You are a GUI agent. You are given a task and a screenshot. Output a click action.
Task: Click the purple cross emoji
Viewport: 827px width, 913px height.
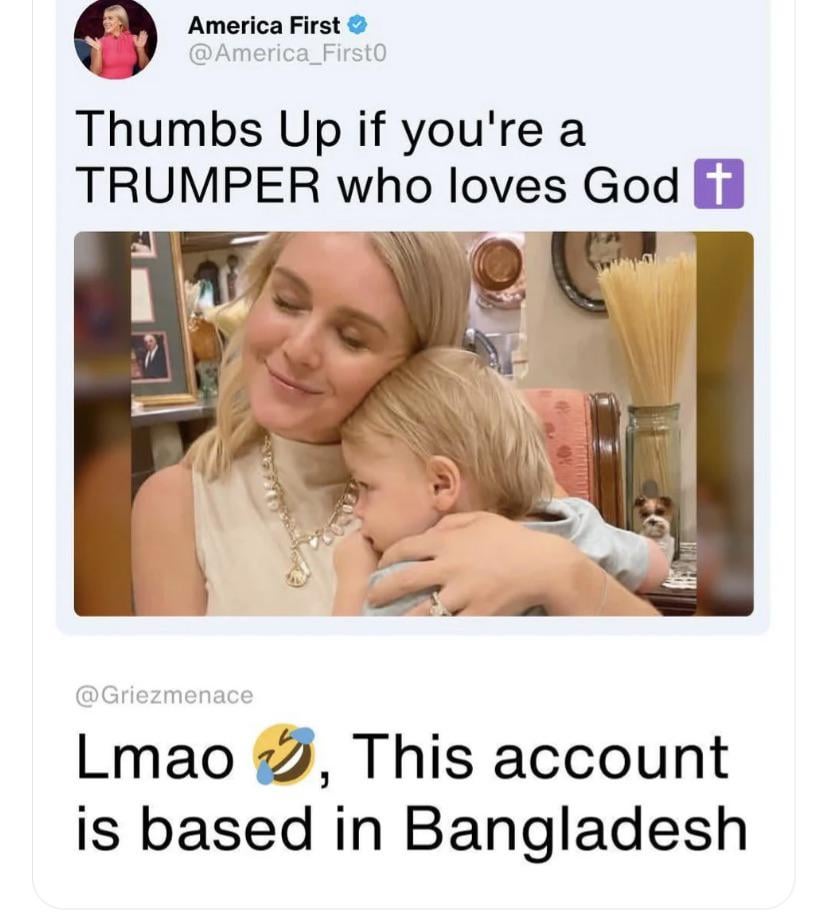coord(719,183)
